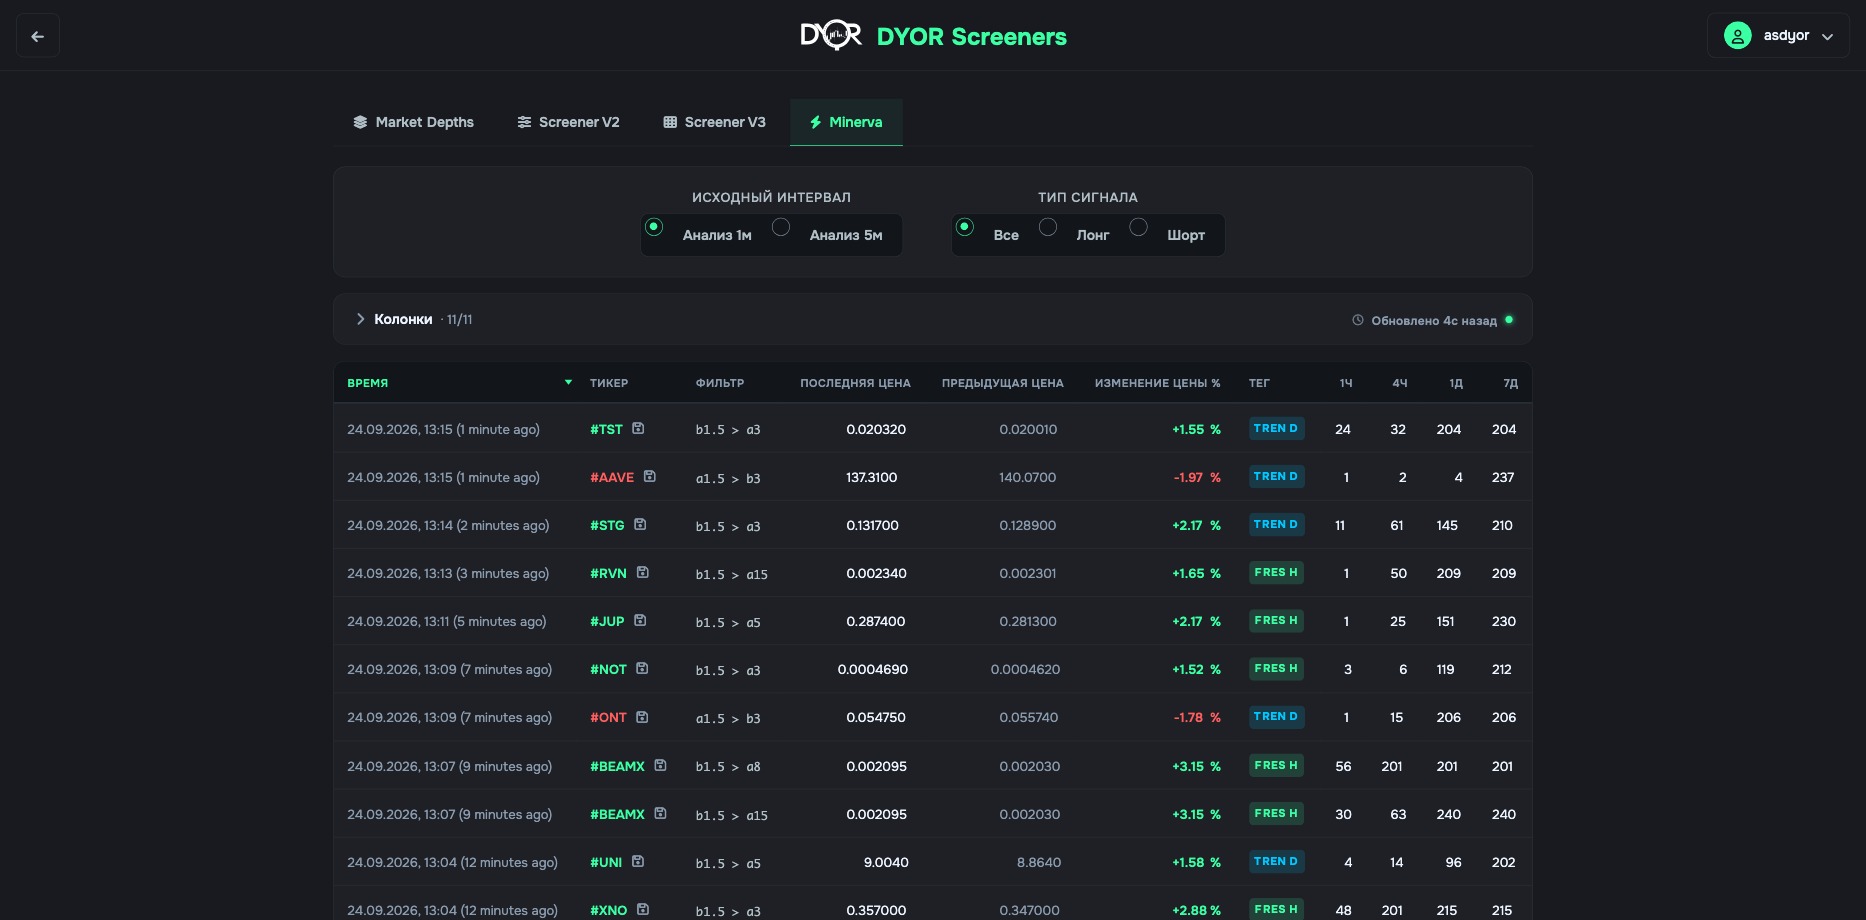Open the #STG ticker link
Image resolution: width=1866 pixels, height=920 pixels.
pyautogui.click(x=607, y=525)
